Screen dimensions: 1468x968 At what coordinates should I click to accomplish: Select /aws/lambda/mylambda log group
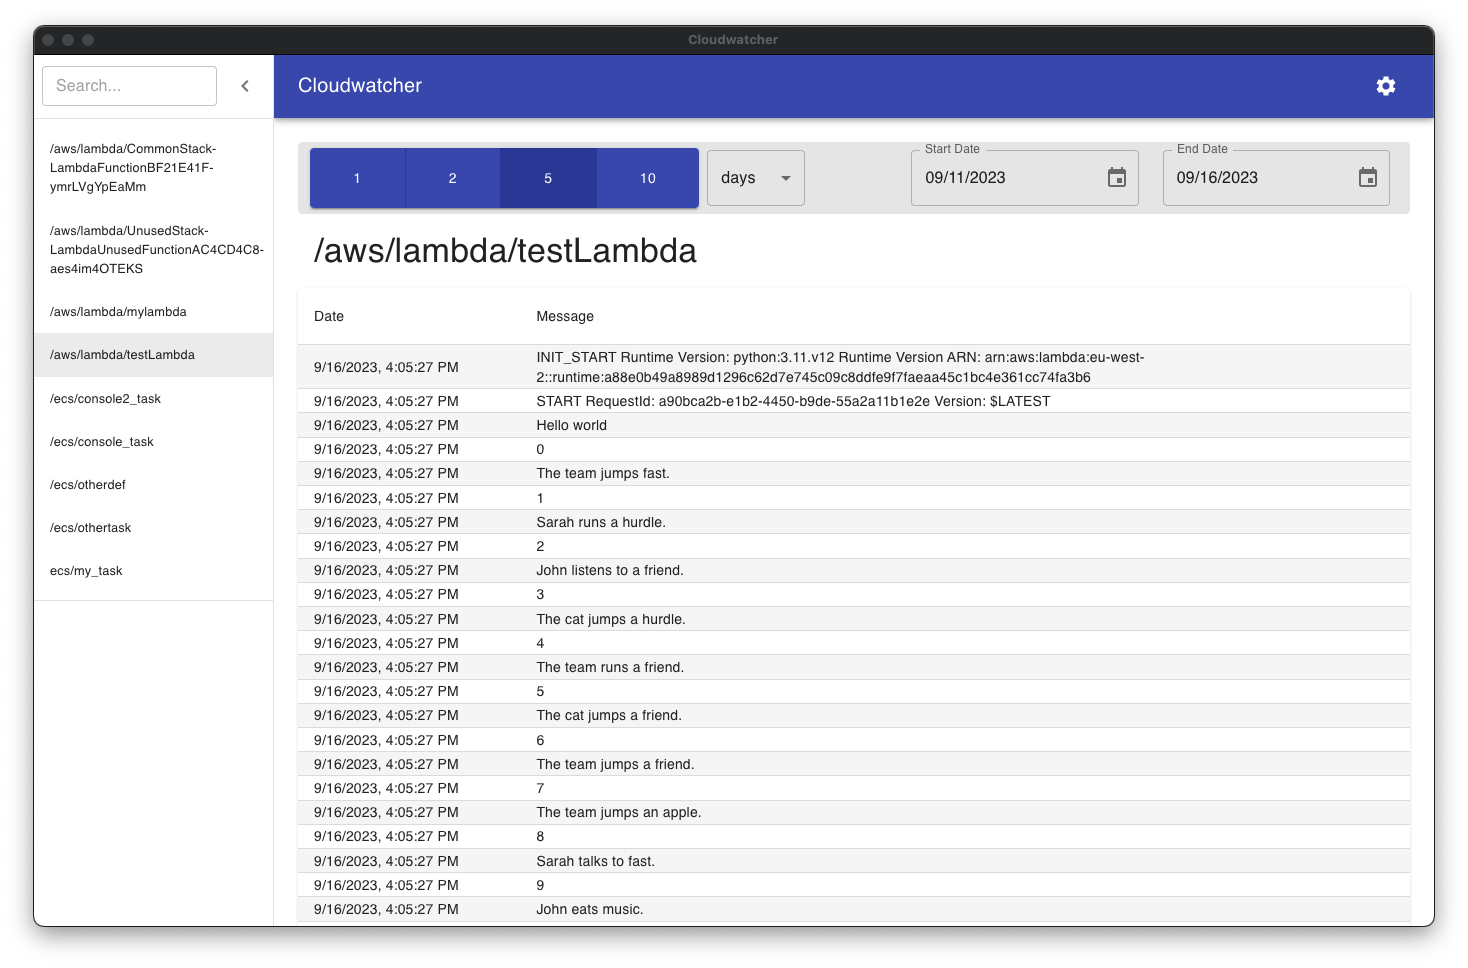(x=153, y=312)
